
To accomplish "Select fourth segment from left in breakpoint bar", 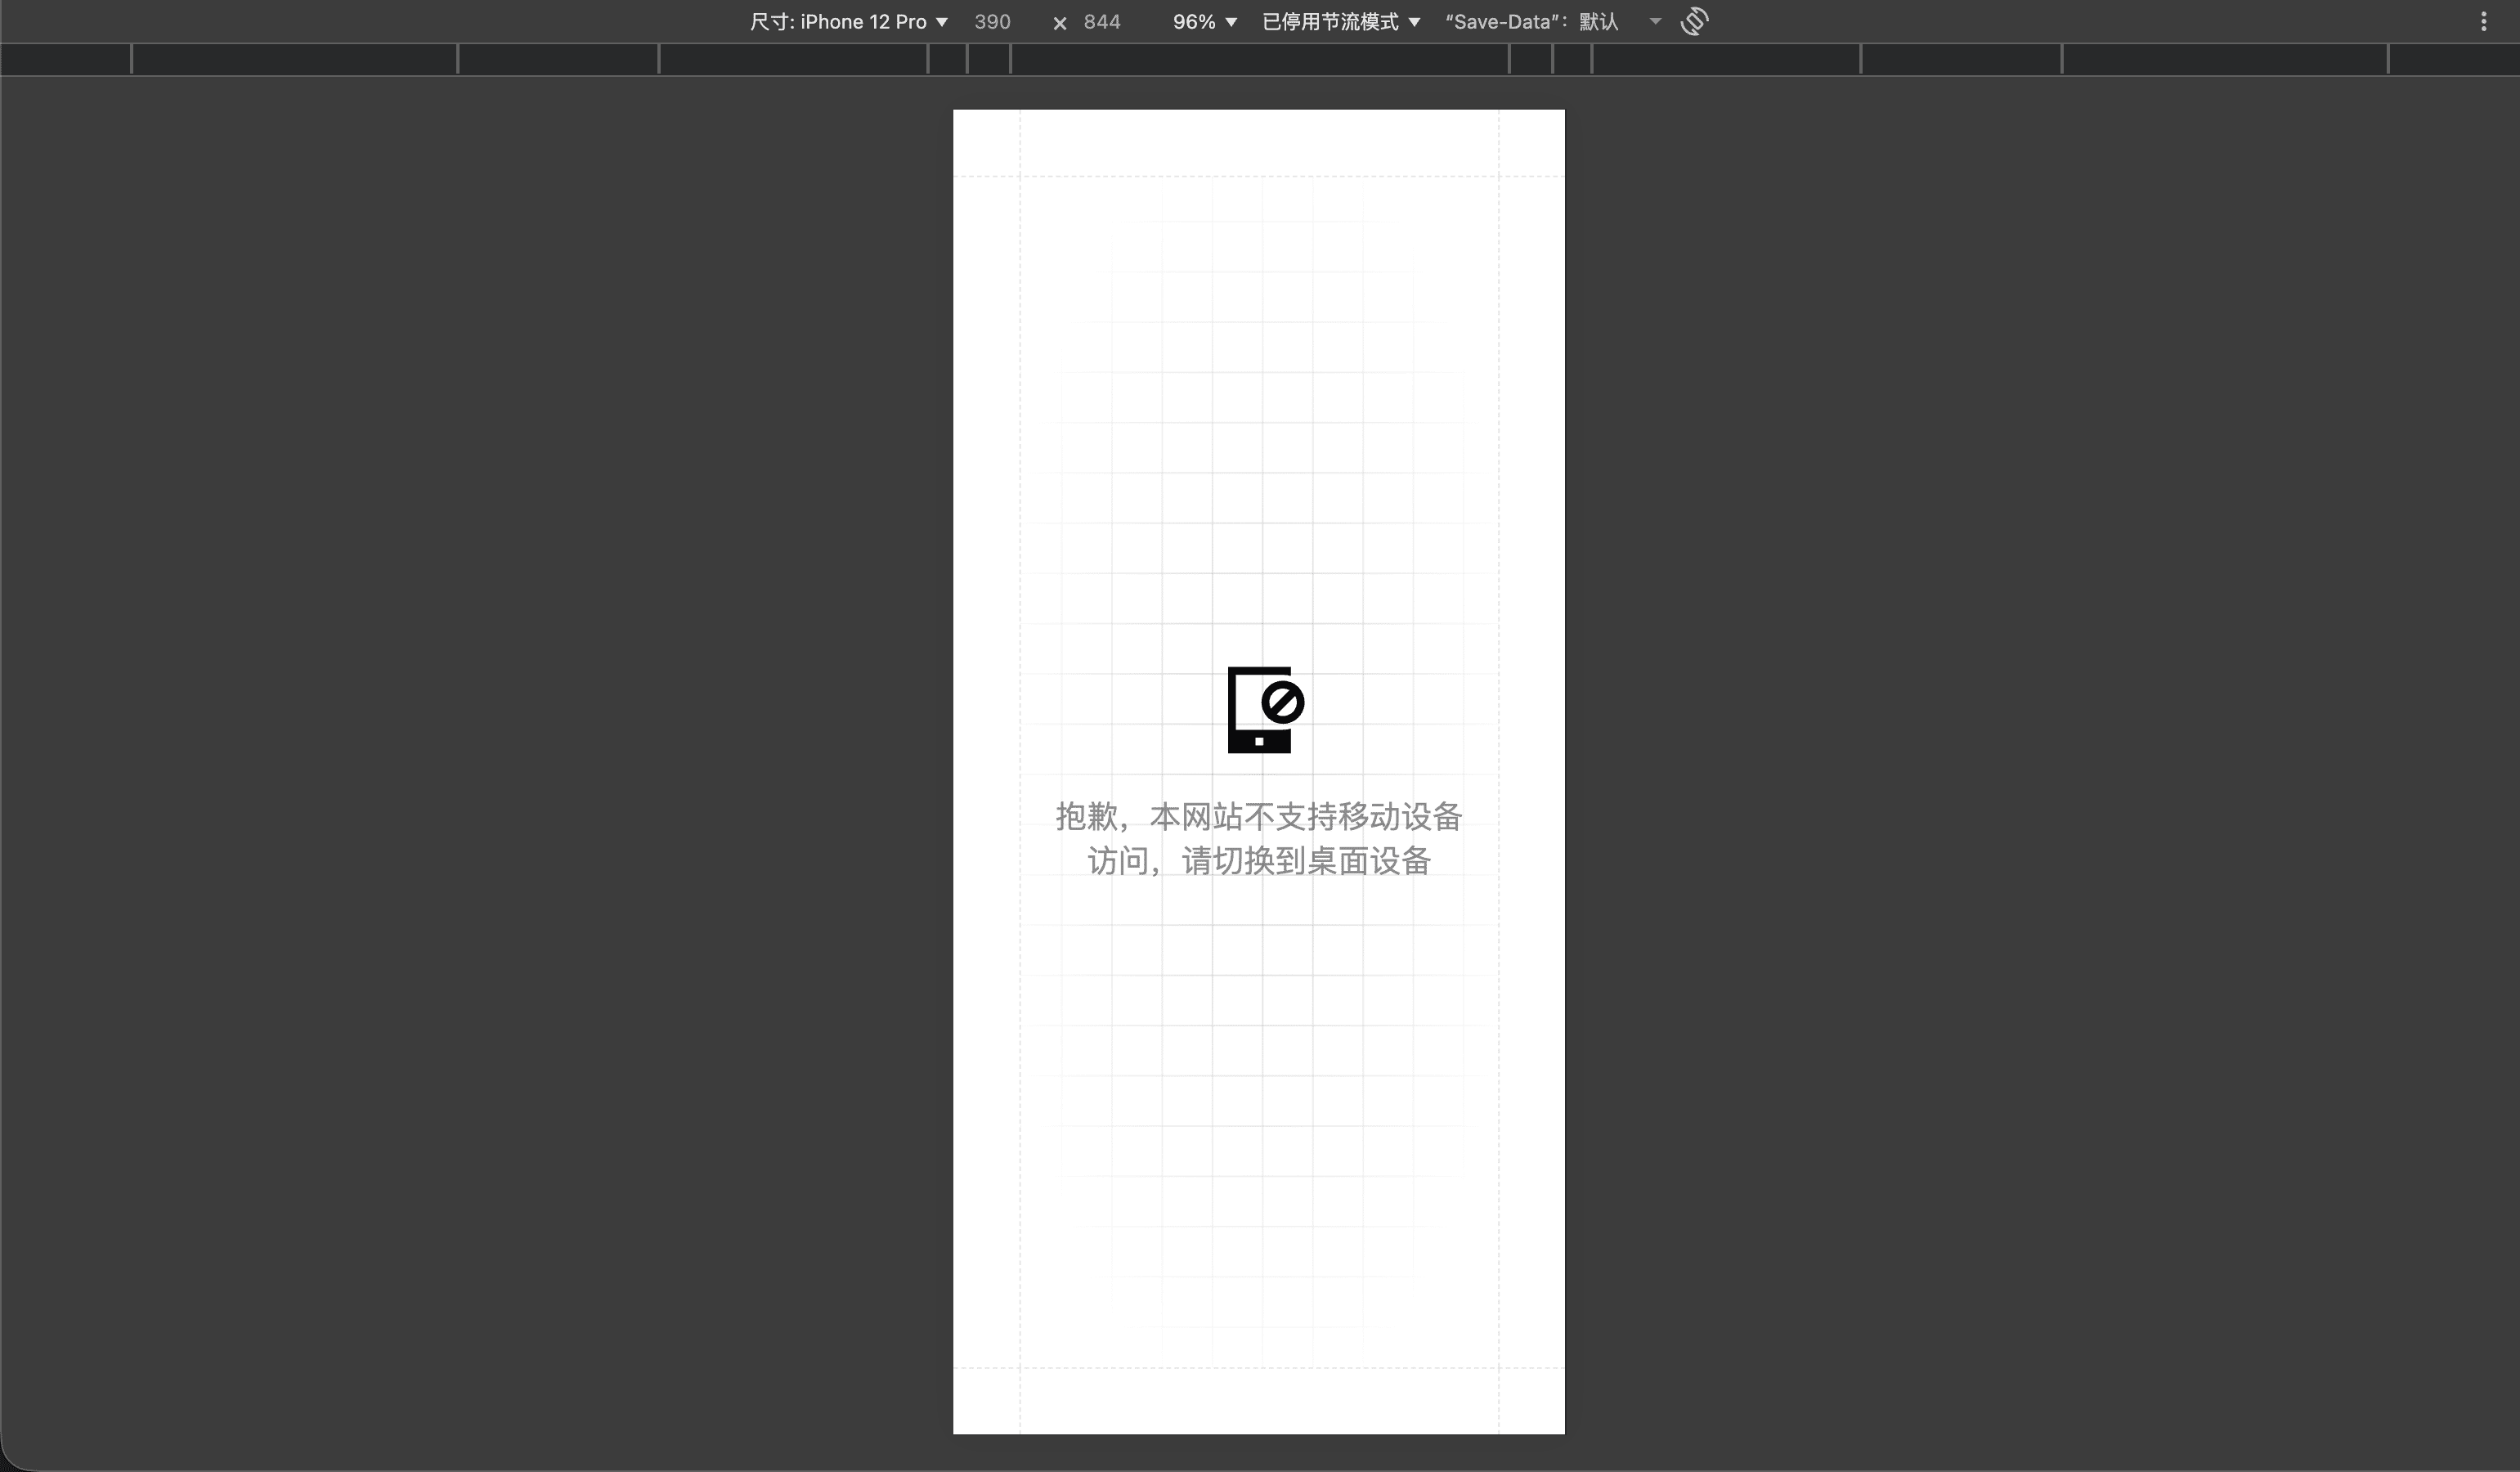I will click(x=793, y=60).
